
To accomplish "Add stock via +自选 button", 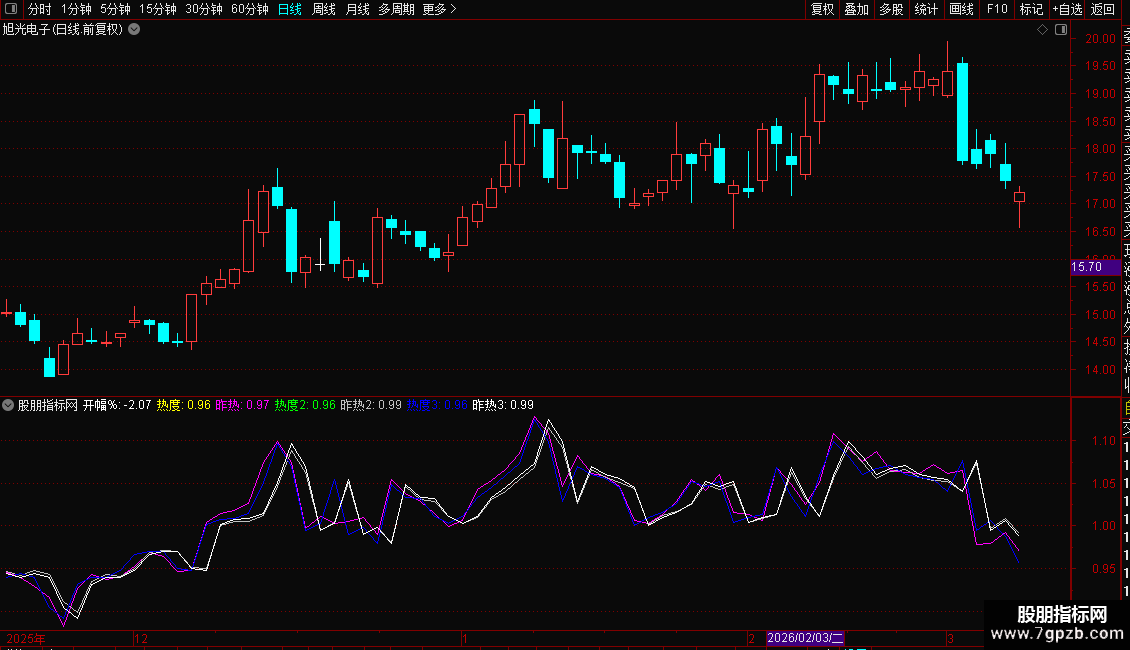I will tap(1067, 9).
